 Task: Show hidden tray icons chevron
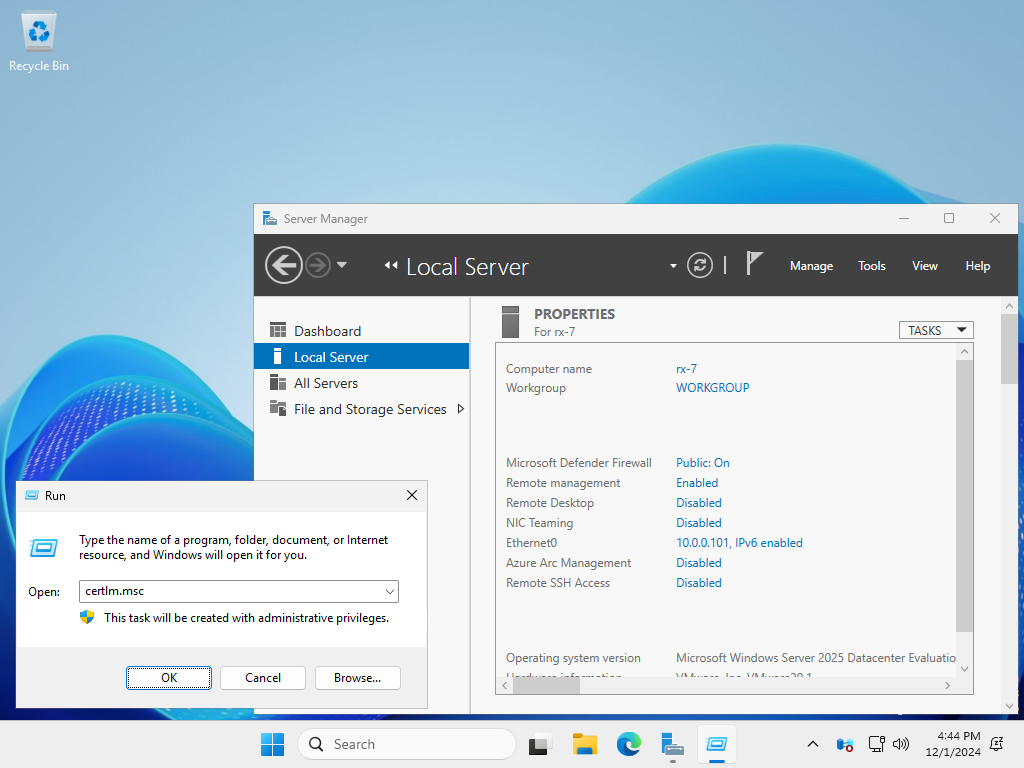[812, 744]
